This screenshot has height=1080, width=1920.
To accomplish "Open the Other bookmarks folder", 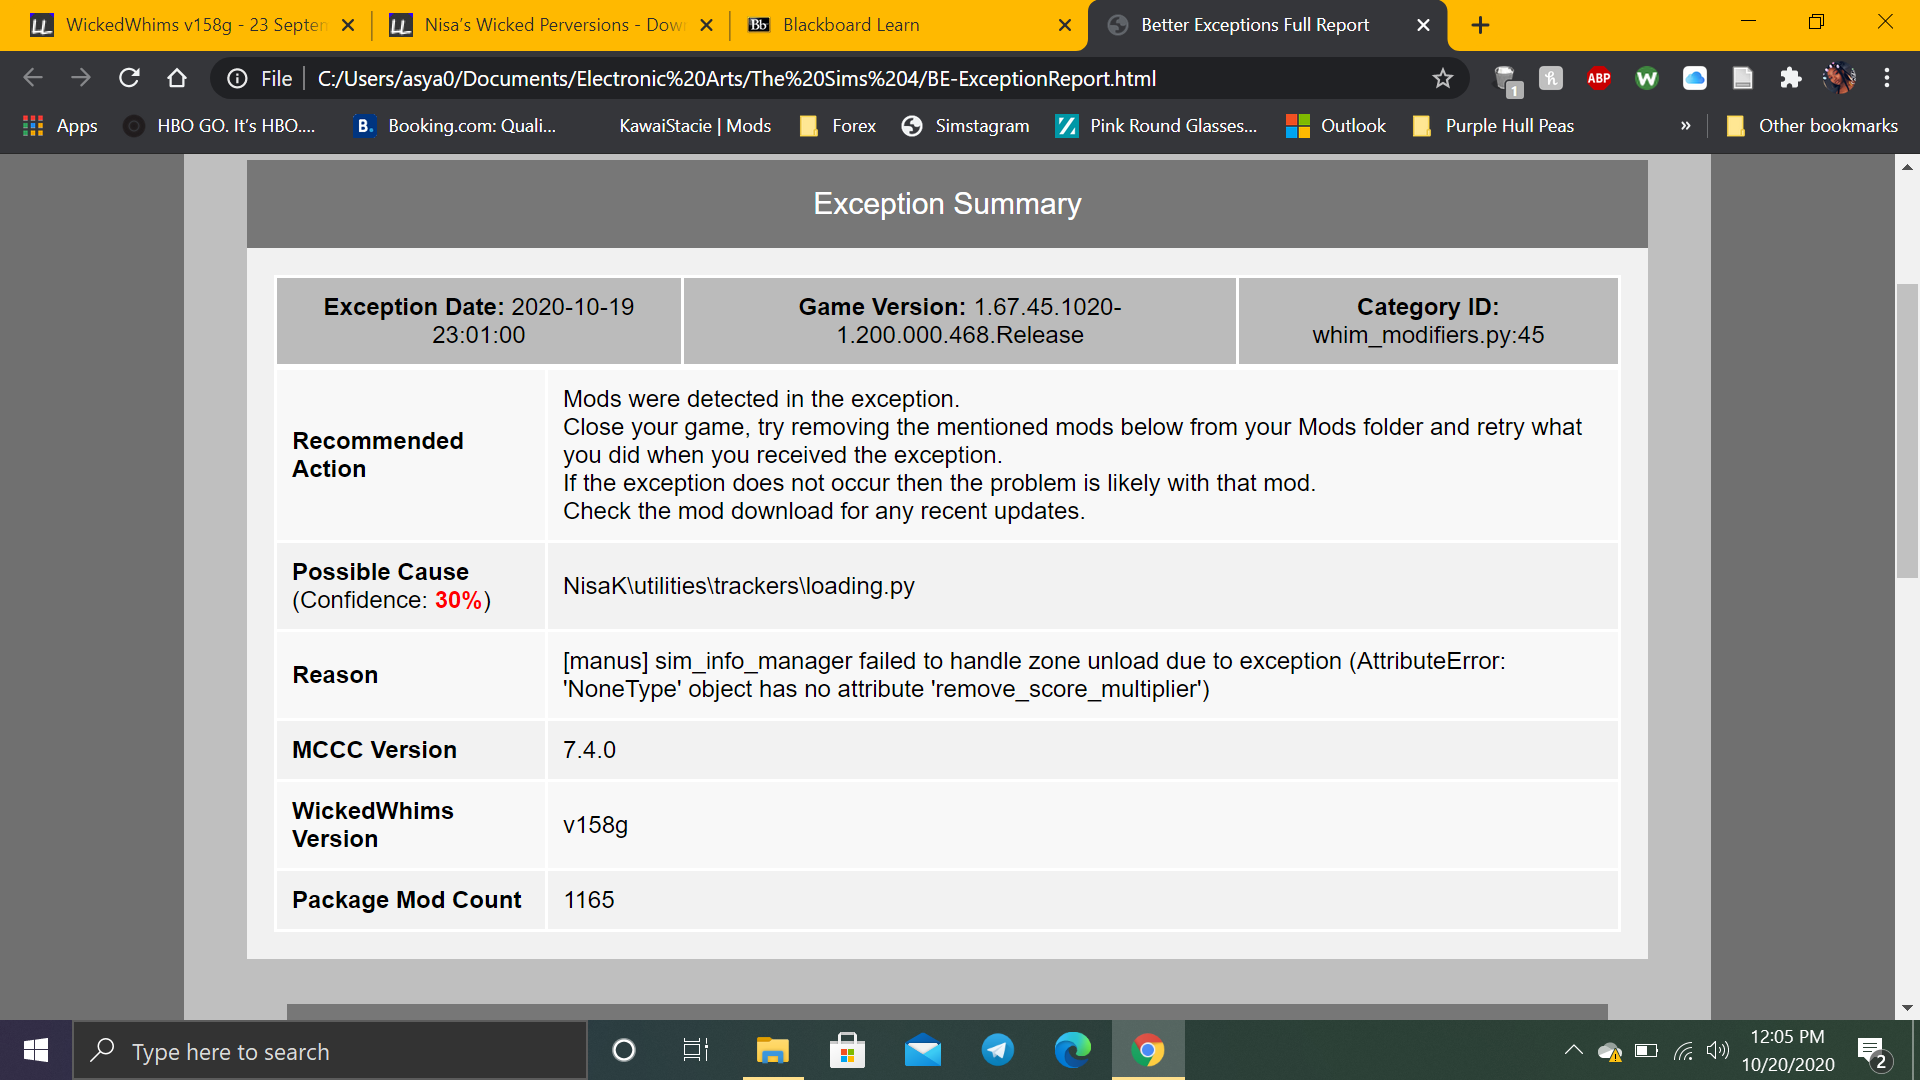I will (x=1812, y=126).
